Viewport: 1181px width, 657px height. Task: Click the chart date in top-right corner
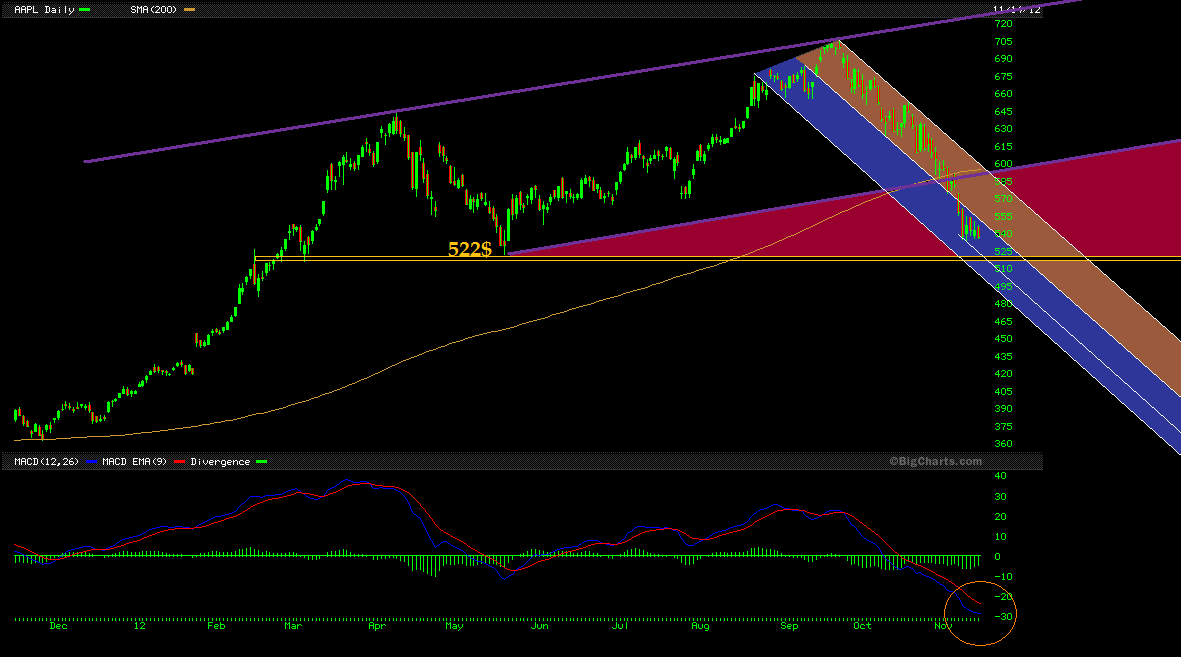click(x=1017, y=10)
